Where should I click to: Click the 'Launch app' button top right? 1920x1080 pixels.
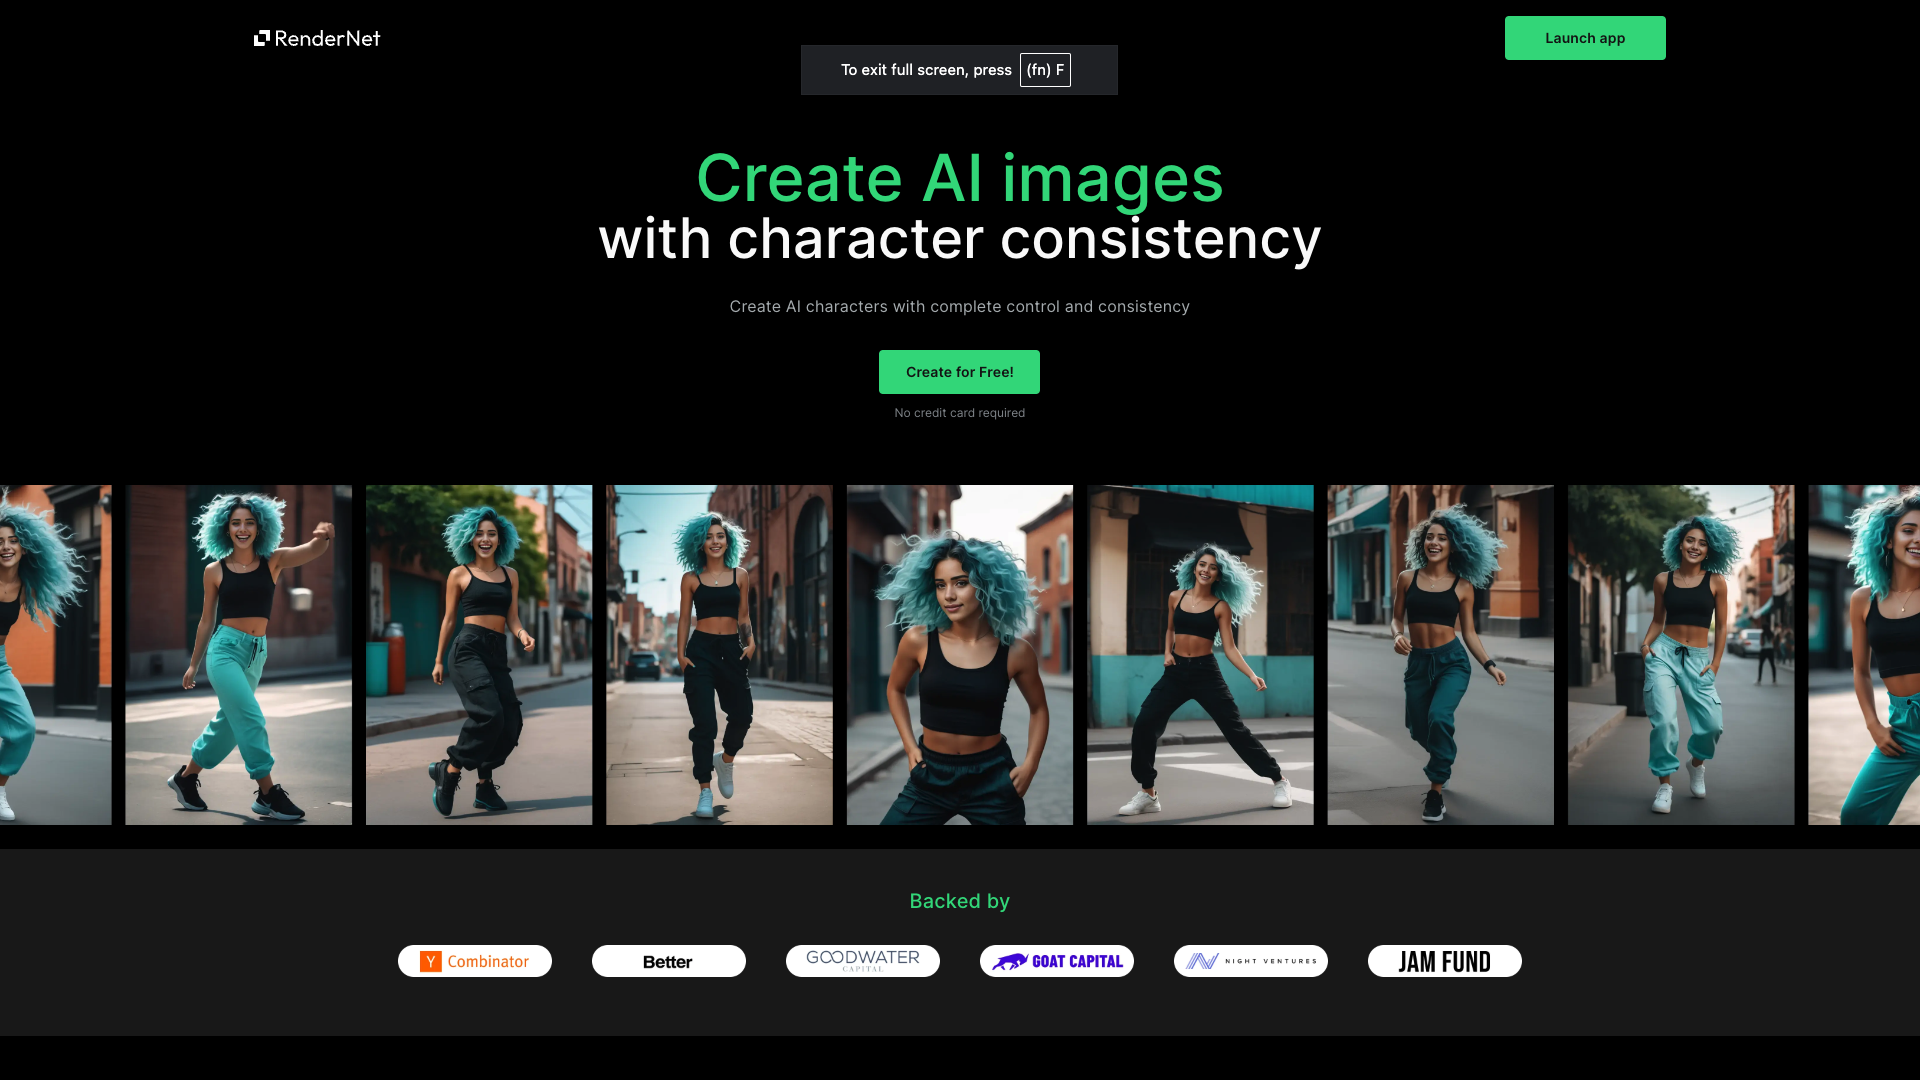(1585, 37)
